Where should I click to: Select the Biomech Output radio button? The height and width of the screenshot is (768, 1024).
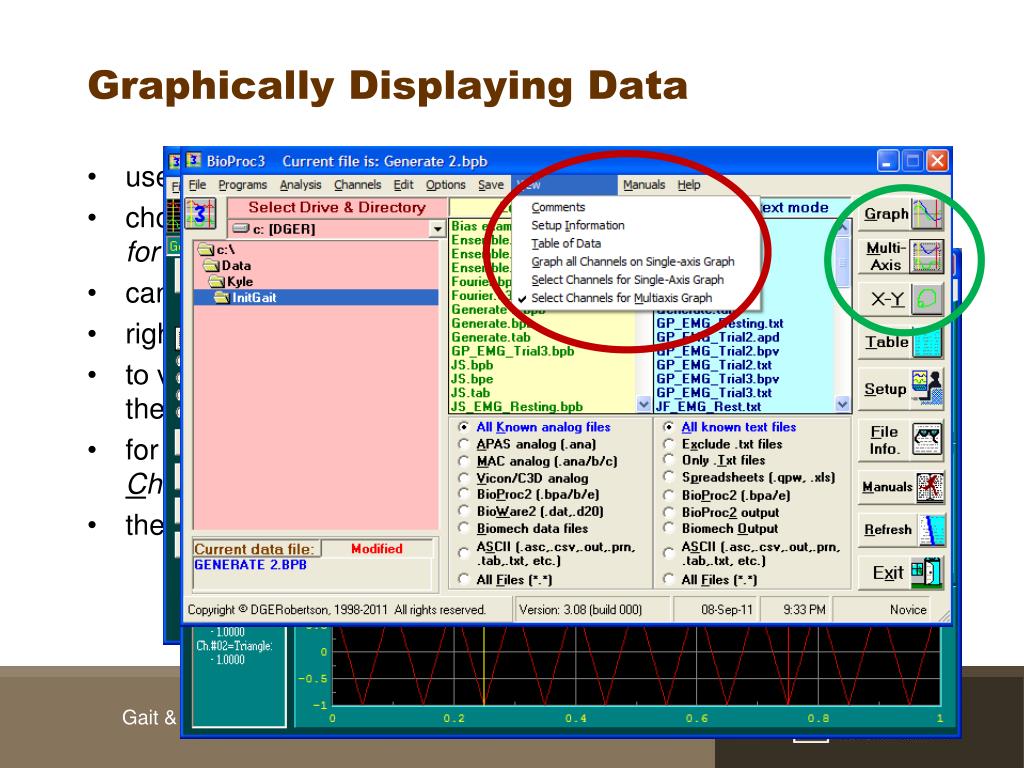tap(669, 528)
